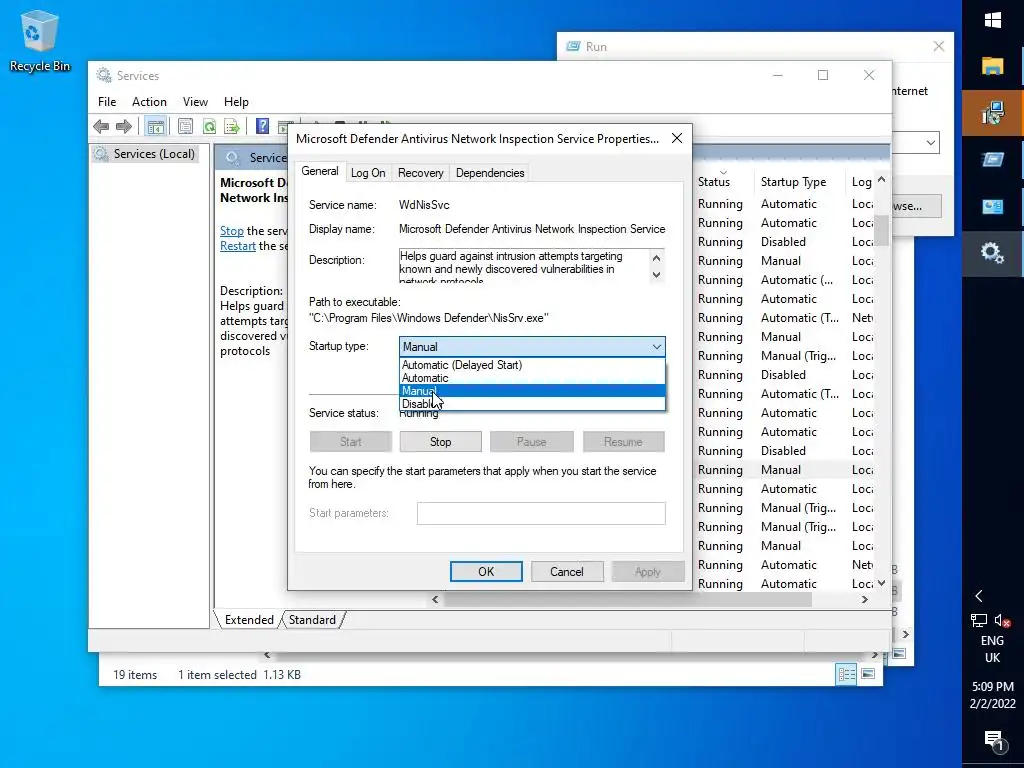Click the first 'Manual (Trig...' startup cell
Screen dimensions: 1024x768
point(798,356)
